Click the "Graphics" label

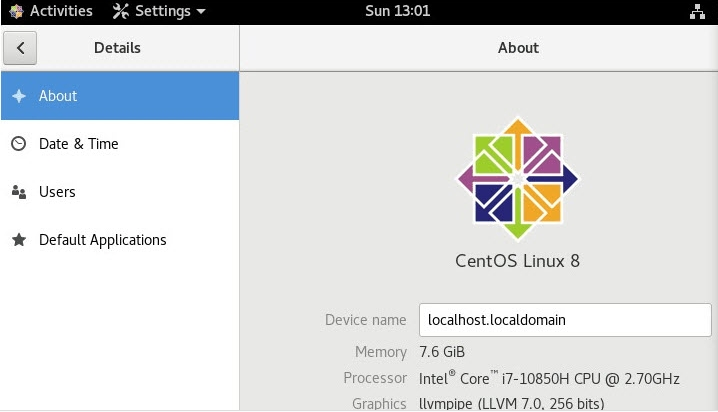379,404
